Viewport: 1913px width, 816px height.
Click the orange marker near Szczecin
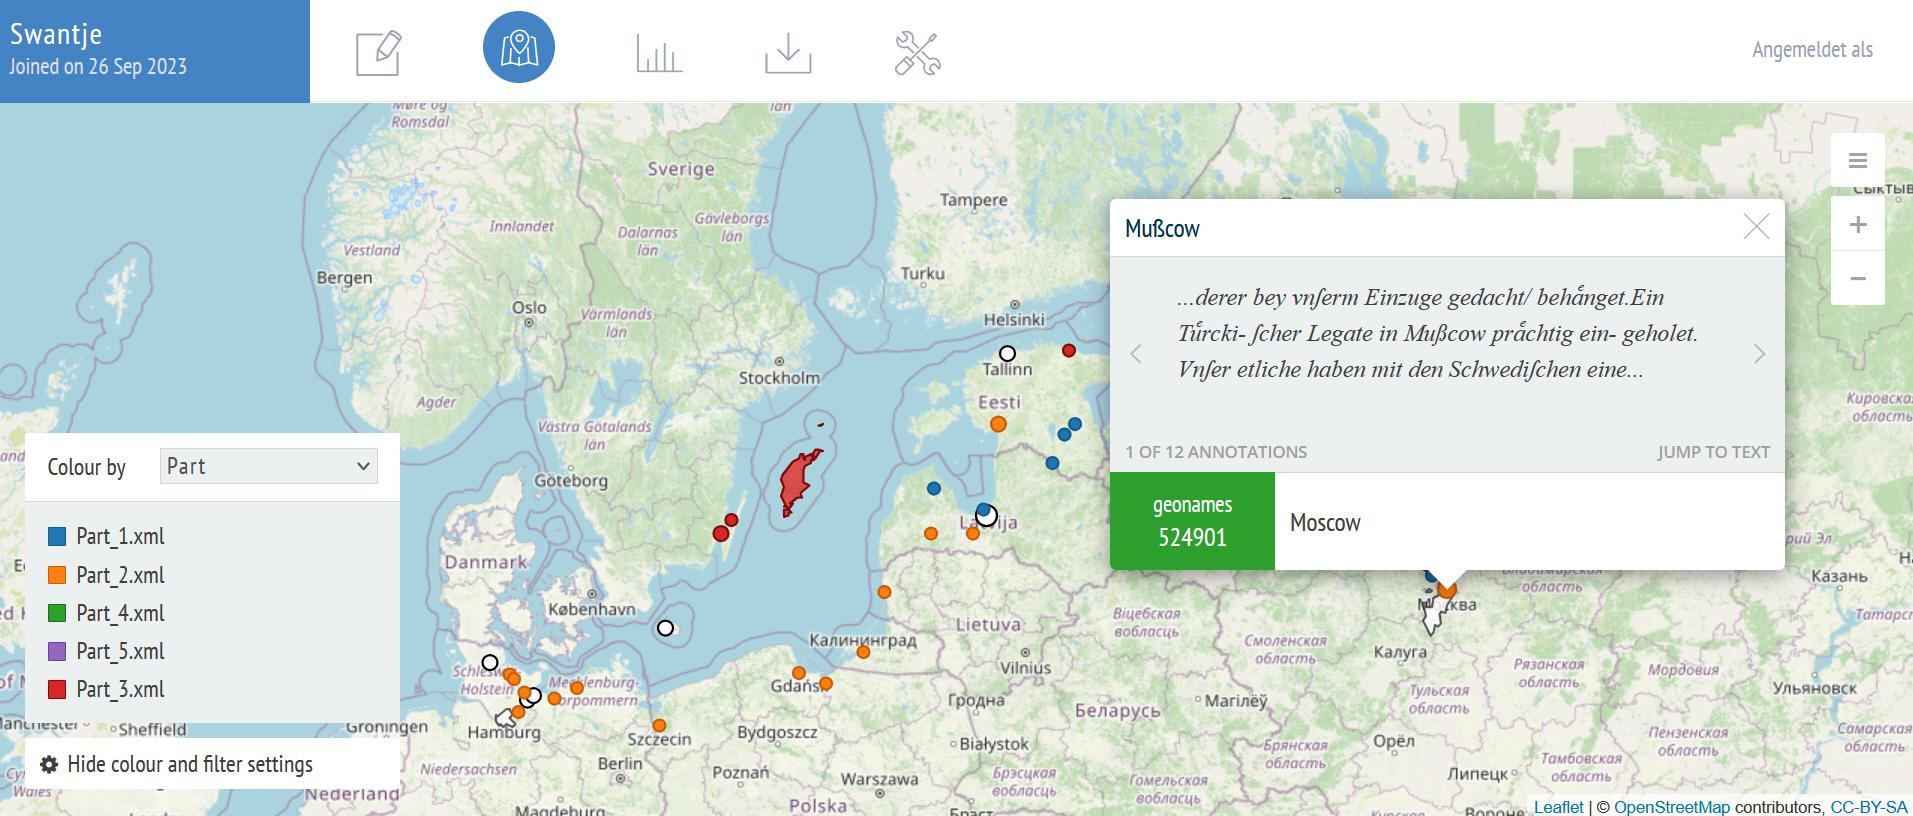click(659, 725)
